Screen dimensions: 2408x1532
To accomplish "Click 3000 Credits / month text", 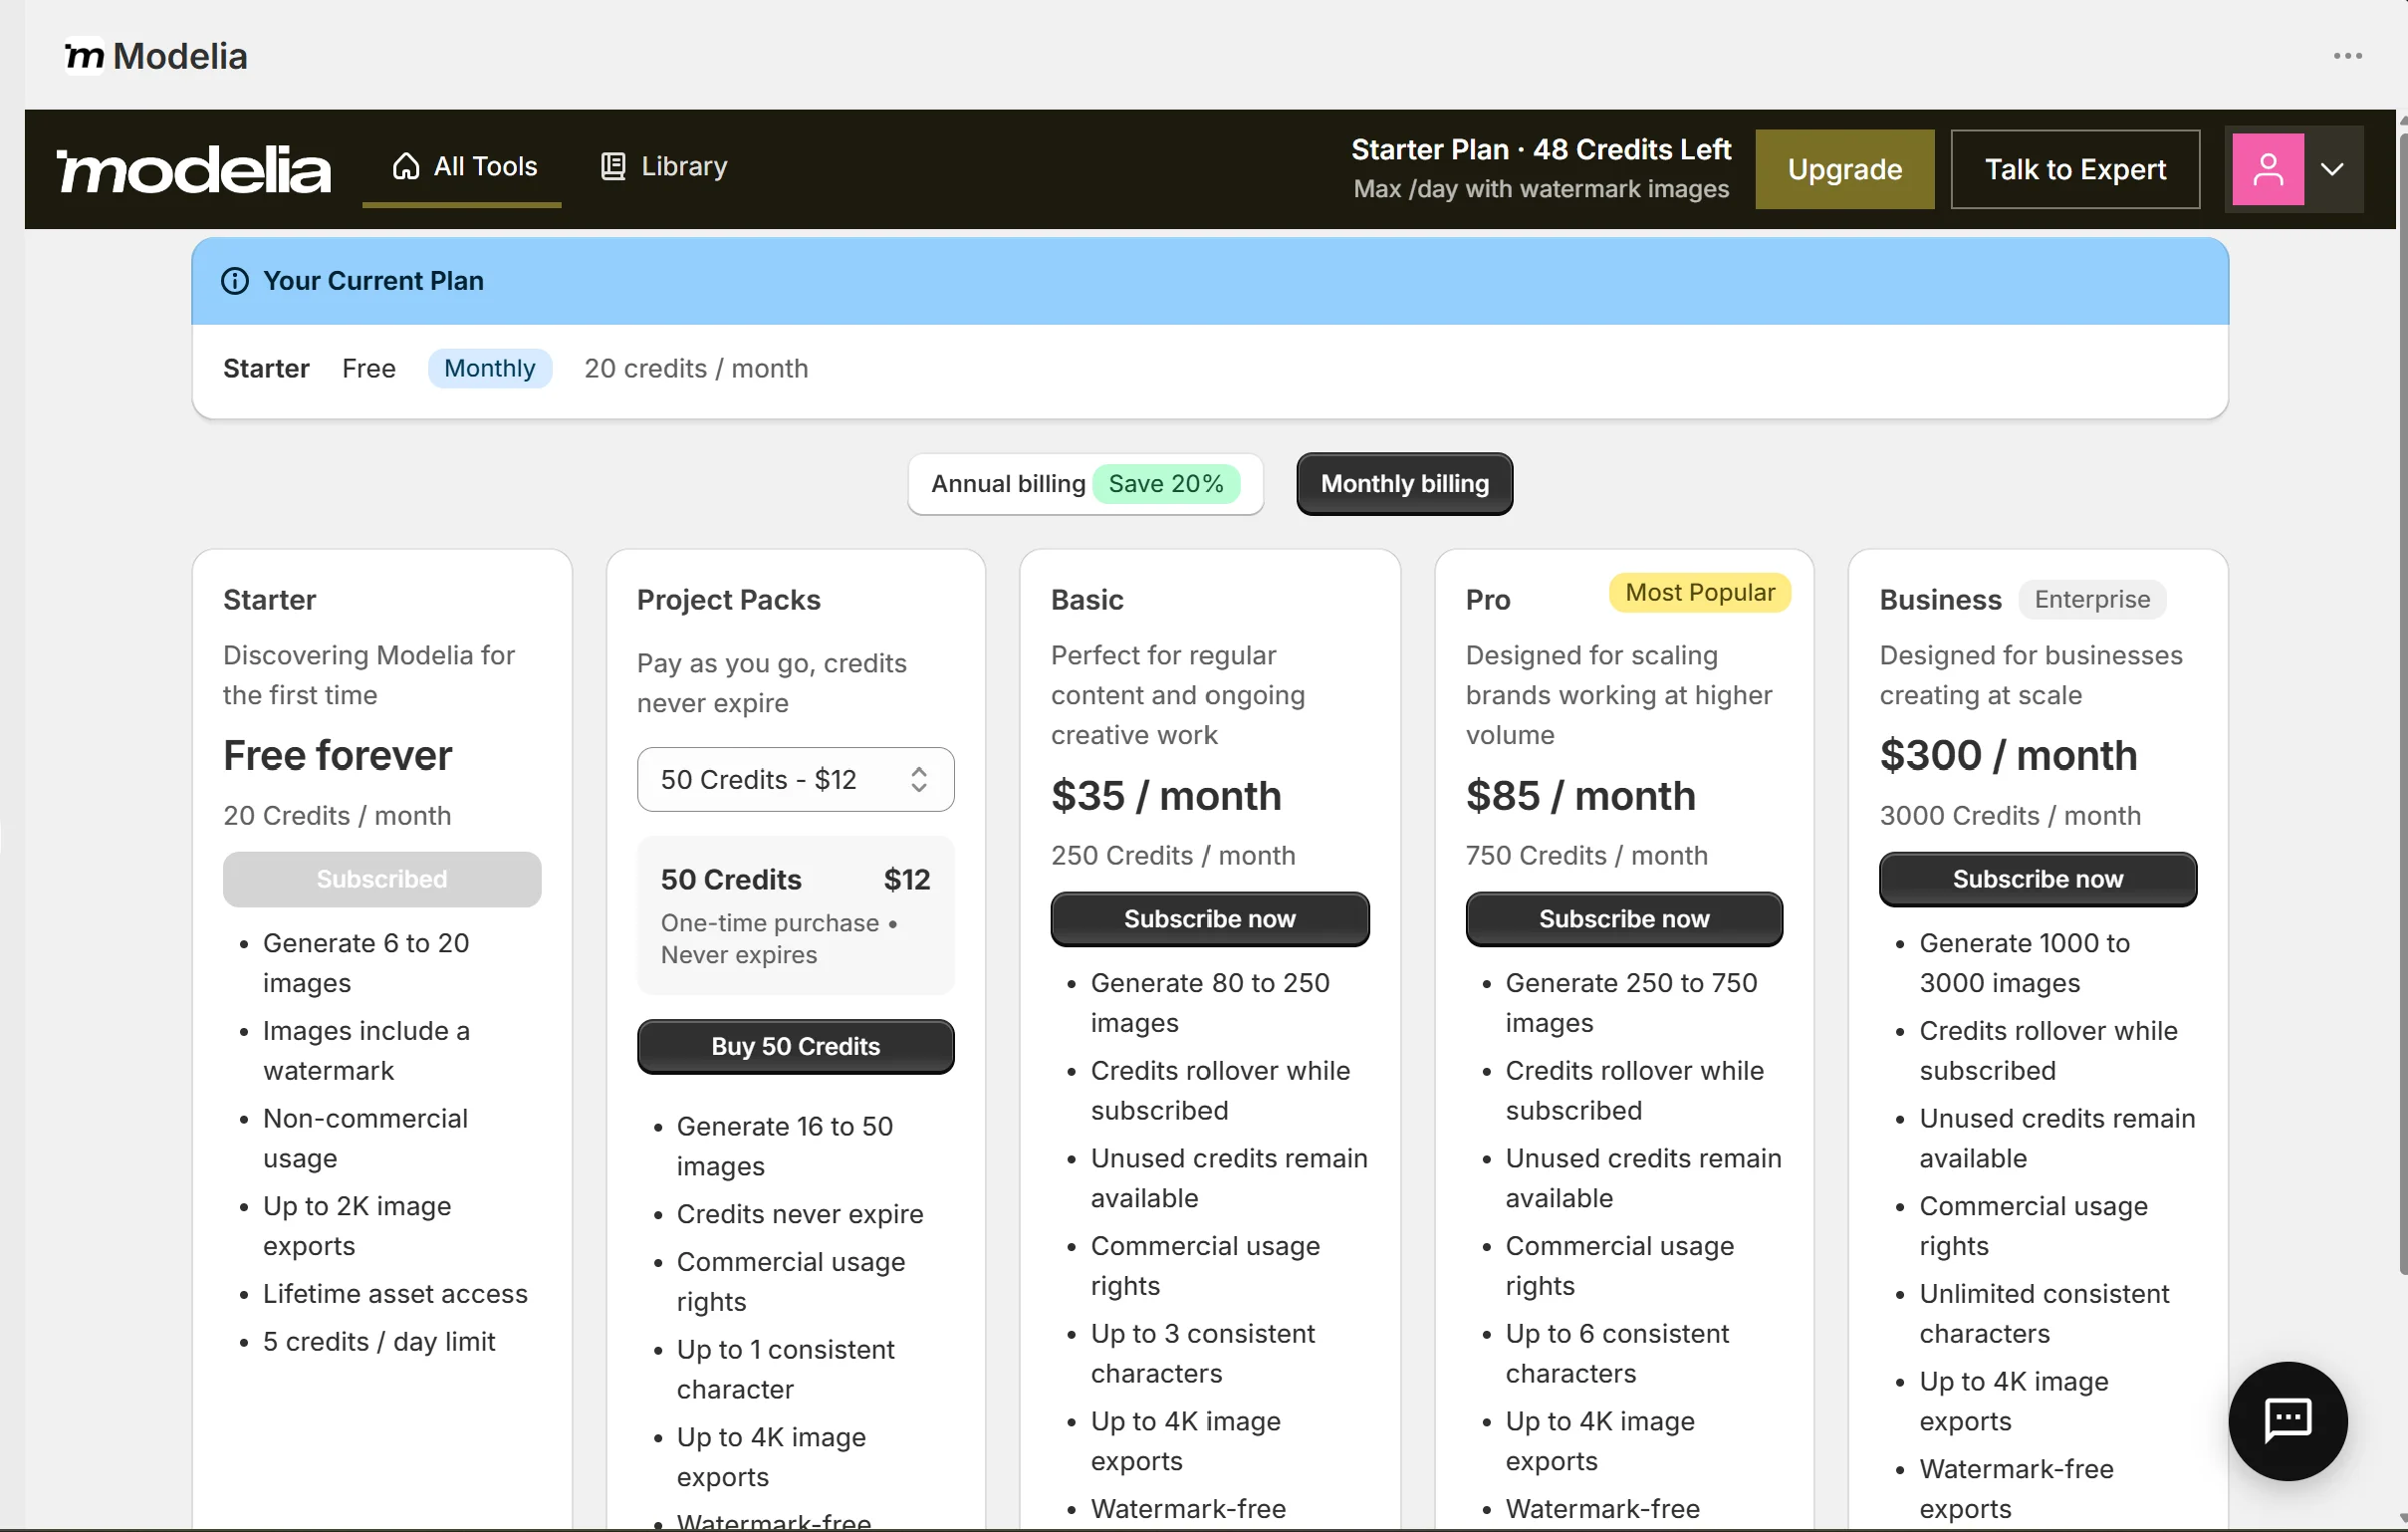I will pyautogui.click(x=2010, y=815).
